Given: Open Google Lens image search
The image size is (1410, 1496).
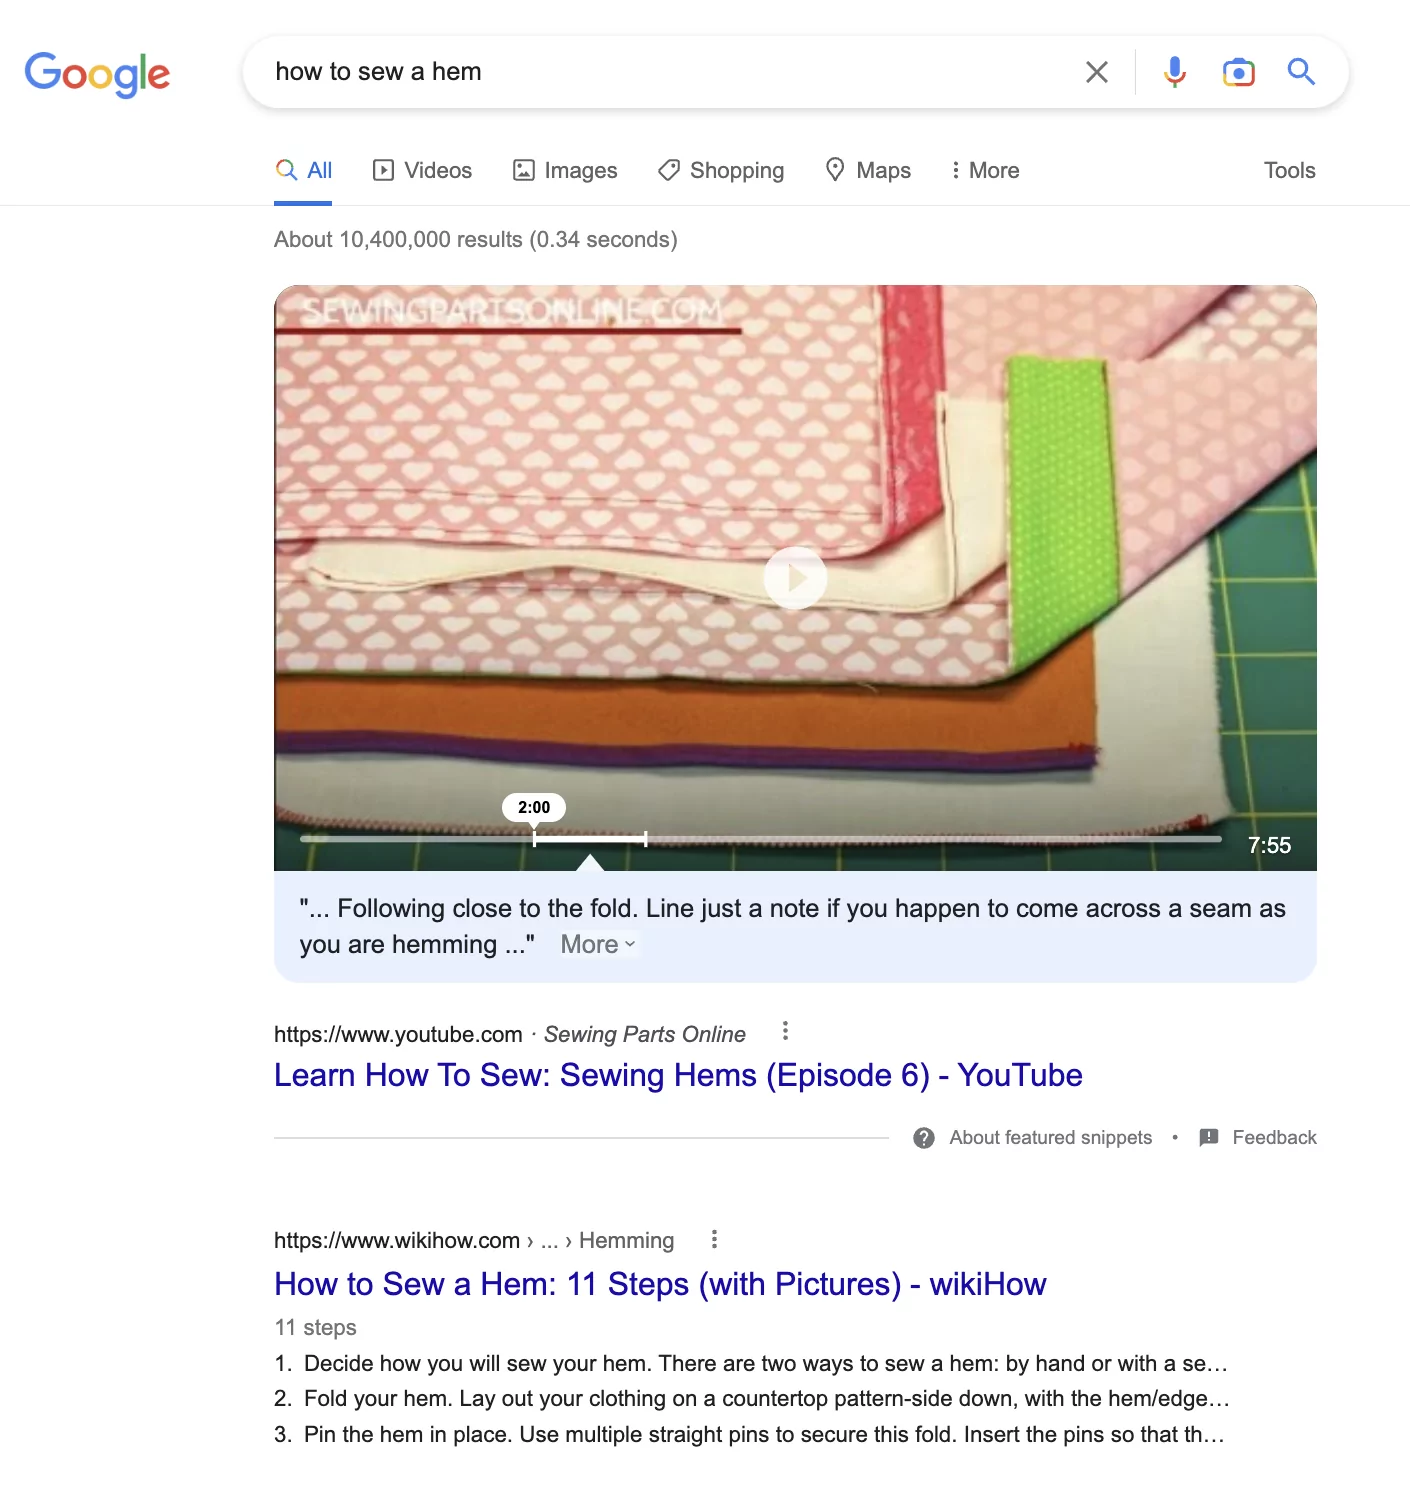Looking at the screenshot, I should [1237, 71].
